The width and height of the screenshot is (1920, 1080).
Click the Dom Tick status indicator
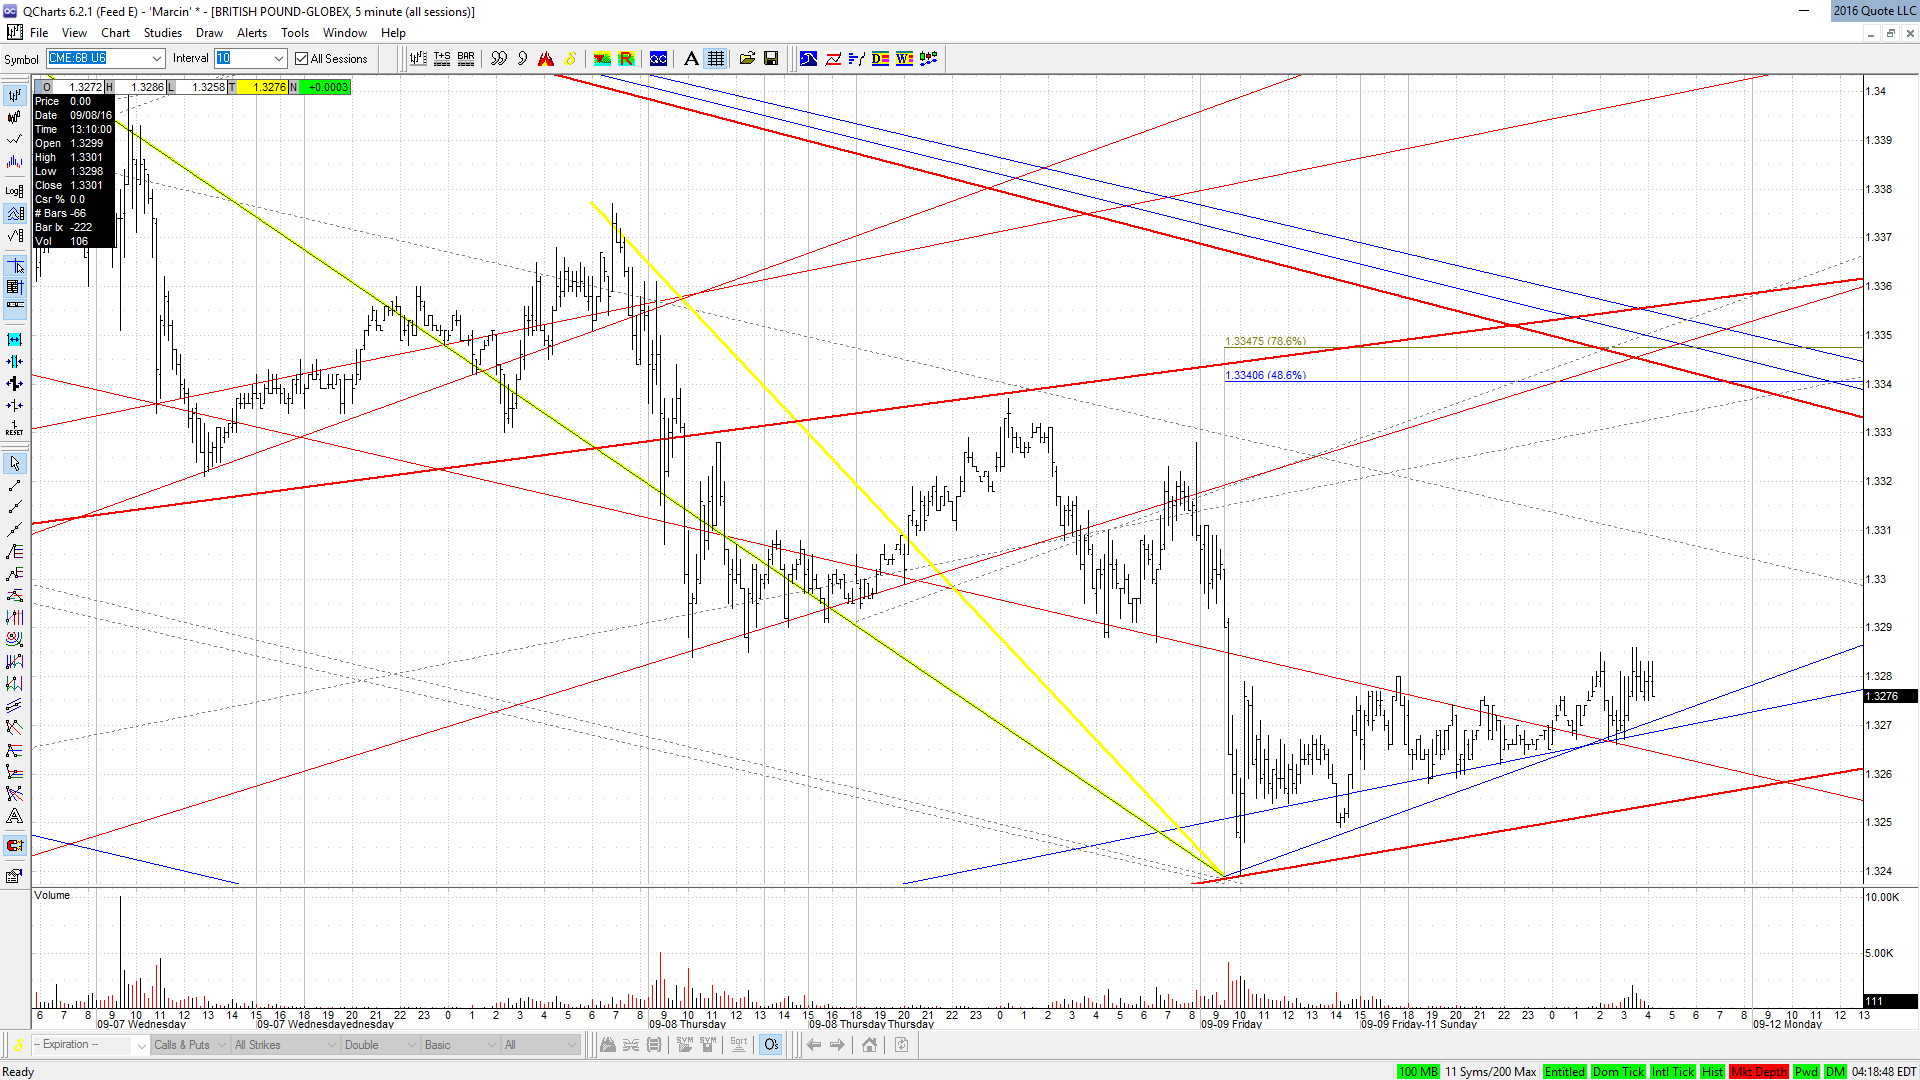[x=1618, y=1072]
